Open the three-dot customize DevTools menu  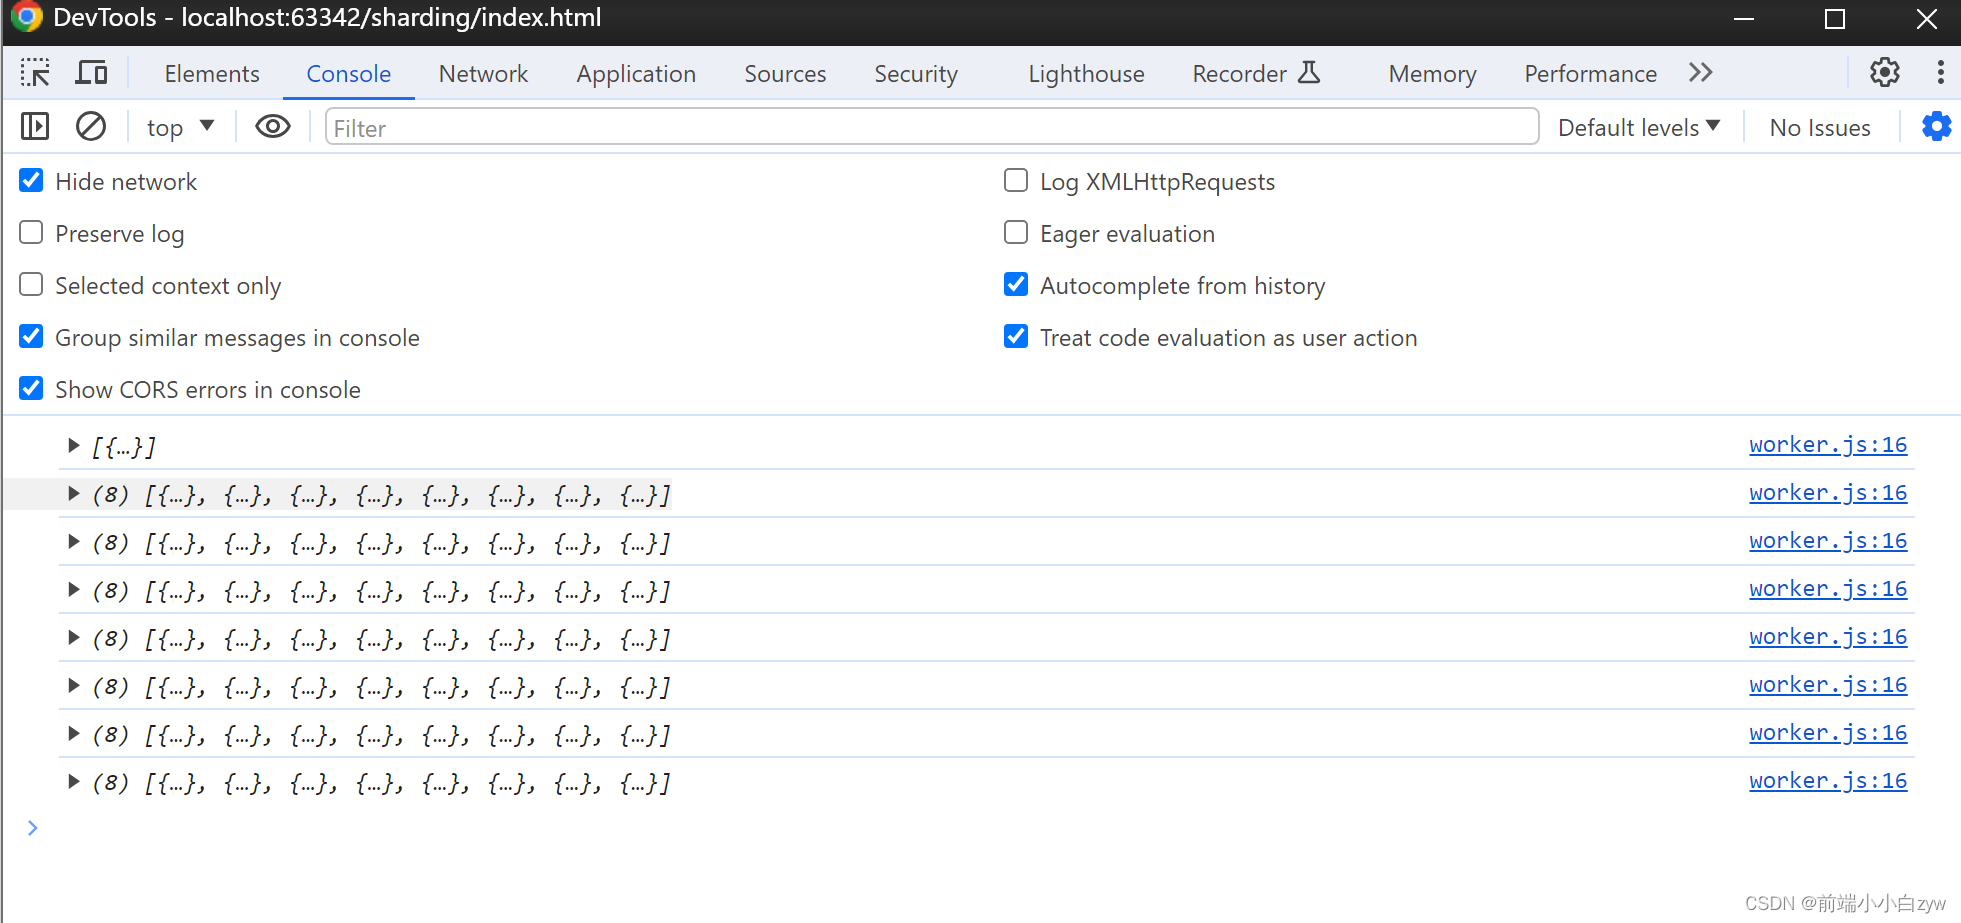tap(1940, 73)
